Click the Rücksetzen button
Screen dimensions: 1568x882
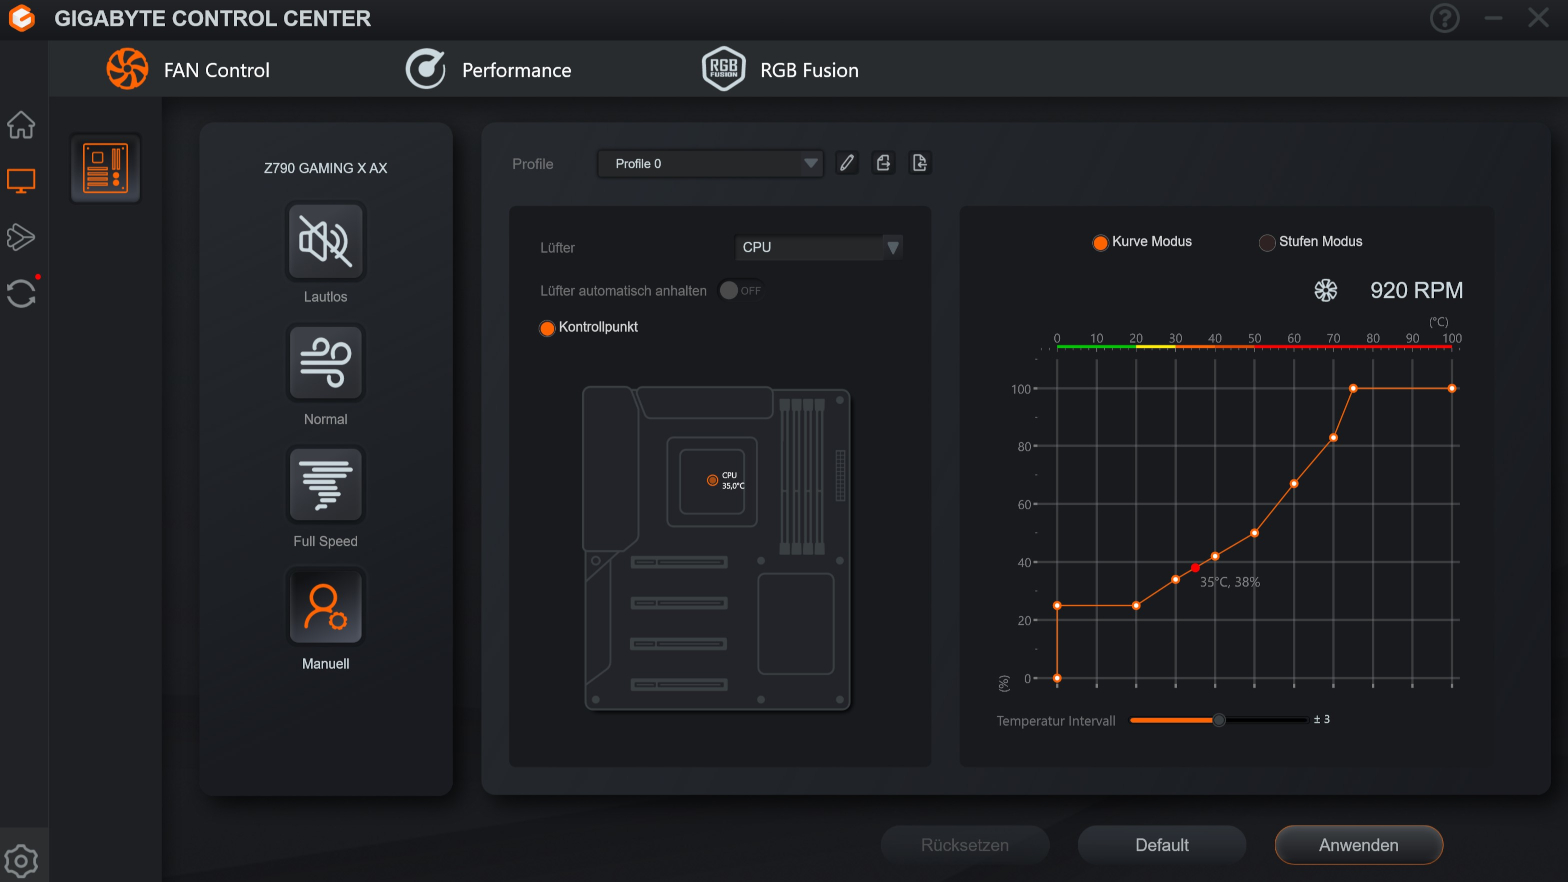click(x=965, y=845)
